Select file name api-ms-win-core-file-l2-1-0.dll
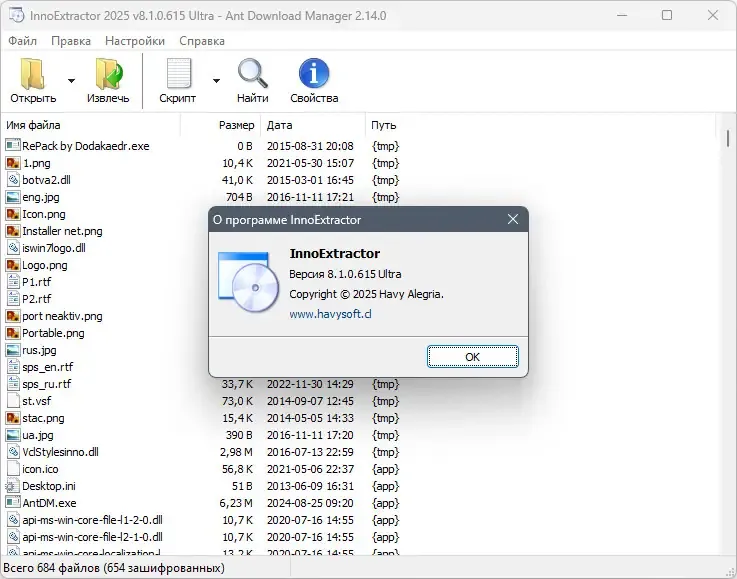This screenshot has width=737, height=579. (93, 537)
